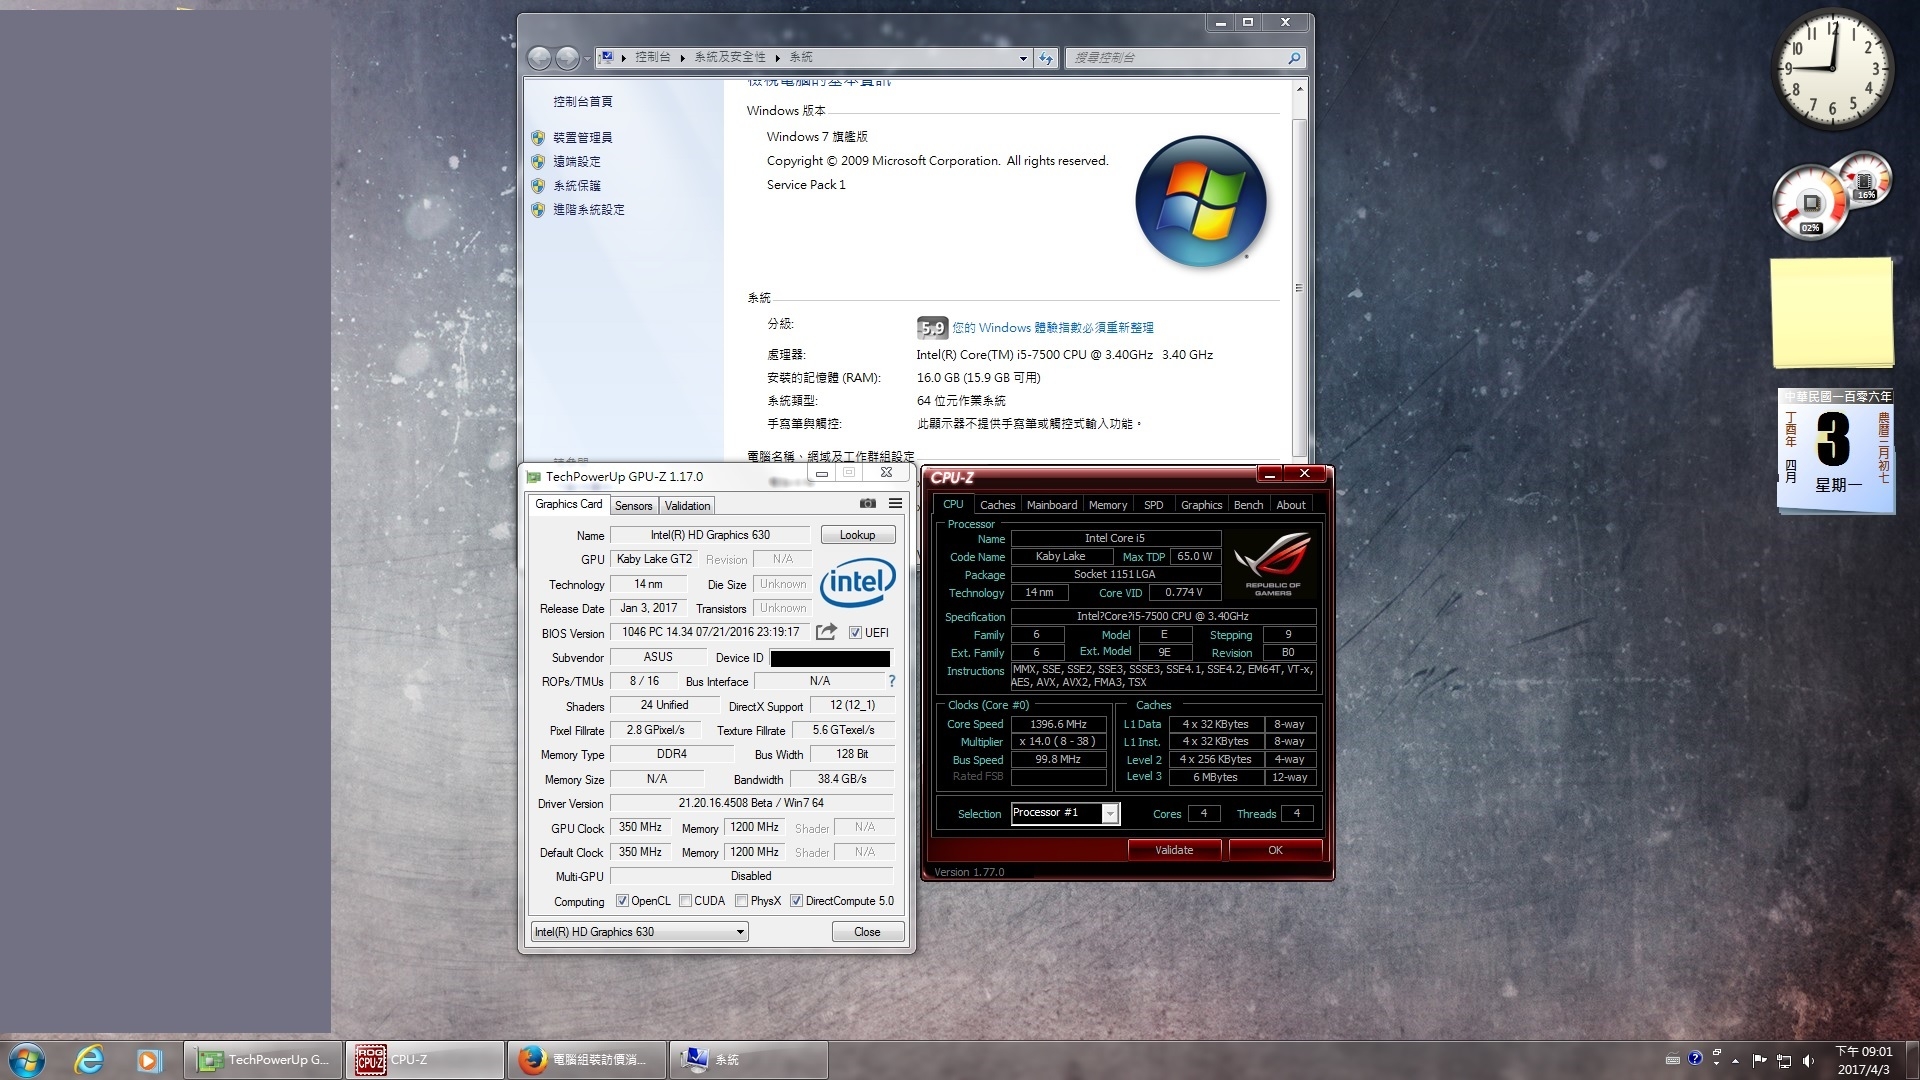
Task: Click the OK button in CPU-Z
Action: [x=1275, y=850]
